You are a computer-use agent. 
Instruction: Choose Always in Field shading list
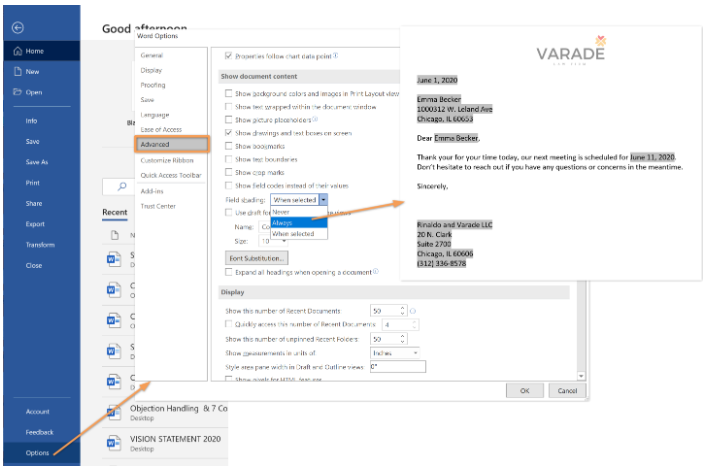click(299, 223)
